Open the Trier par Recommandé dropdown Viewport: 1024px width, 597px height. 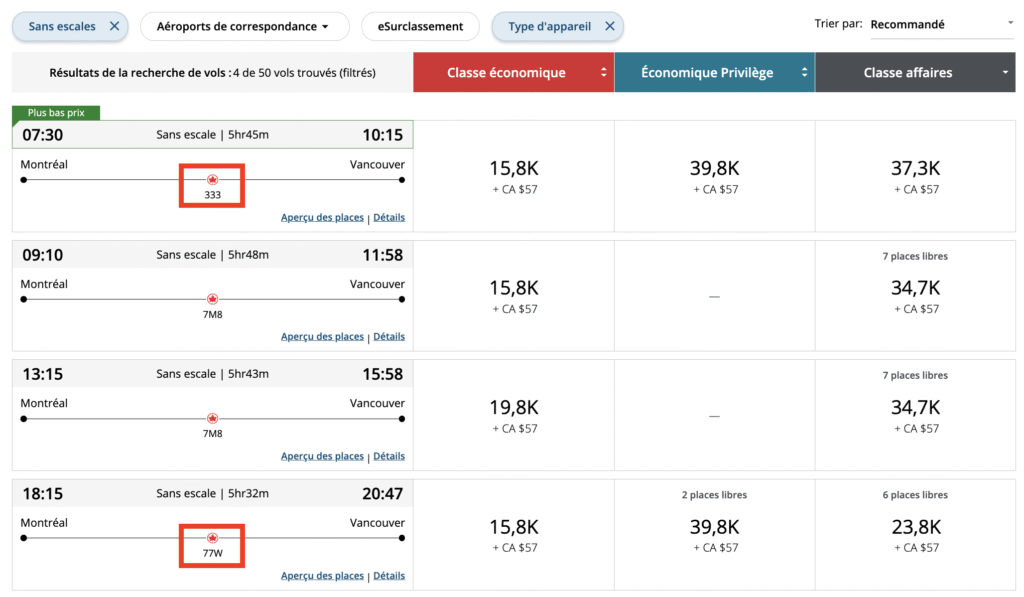click(941, 25)
